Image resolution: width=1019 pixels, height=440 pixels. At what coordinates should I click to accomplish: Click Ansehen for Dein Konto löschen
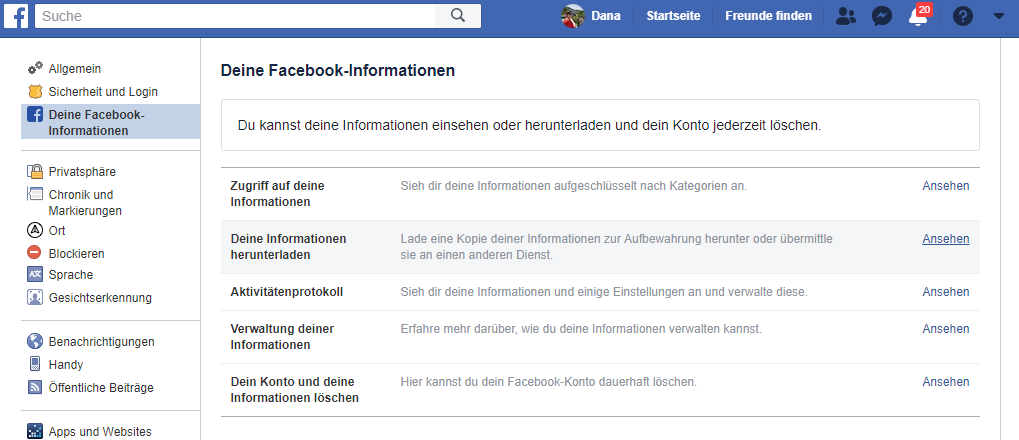click(946, 382)
